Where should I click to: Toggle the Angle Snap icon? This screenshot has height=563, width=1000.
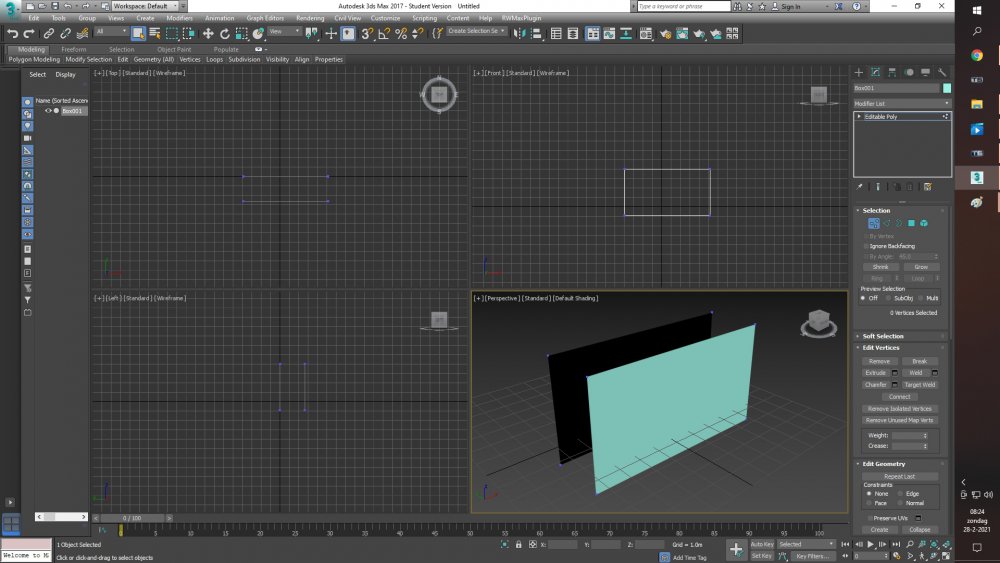click(384, 33)
